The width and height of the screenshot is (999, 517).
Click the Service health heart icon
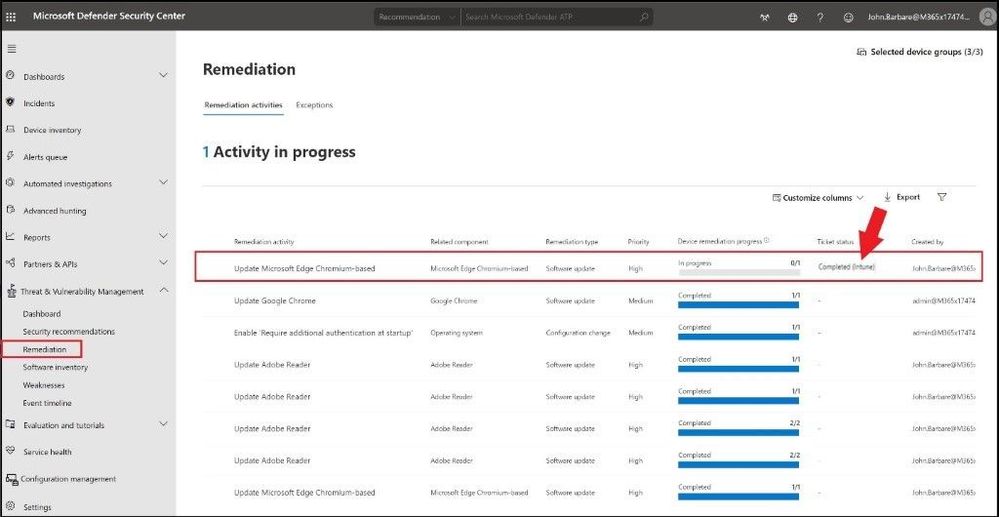(10, 451)
